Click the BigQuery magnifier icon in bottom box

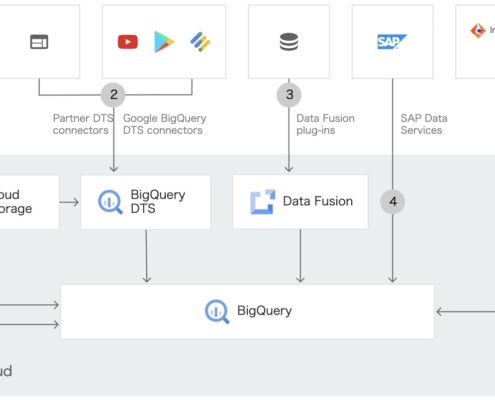217,312
